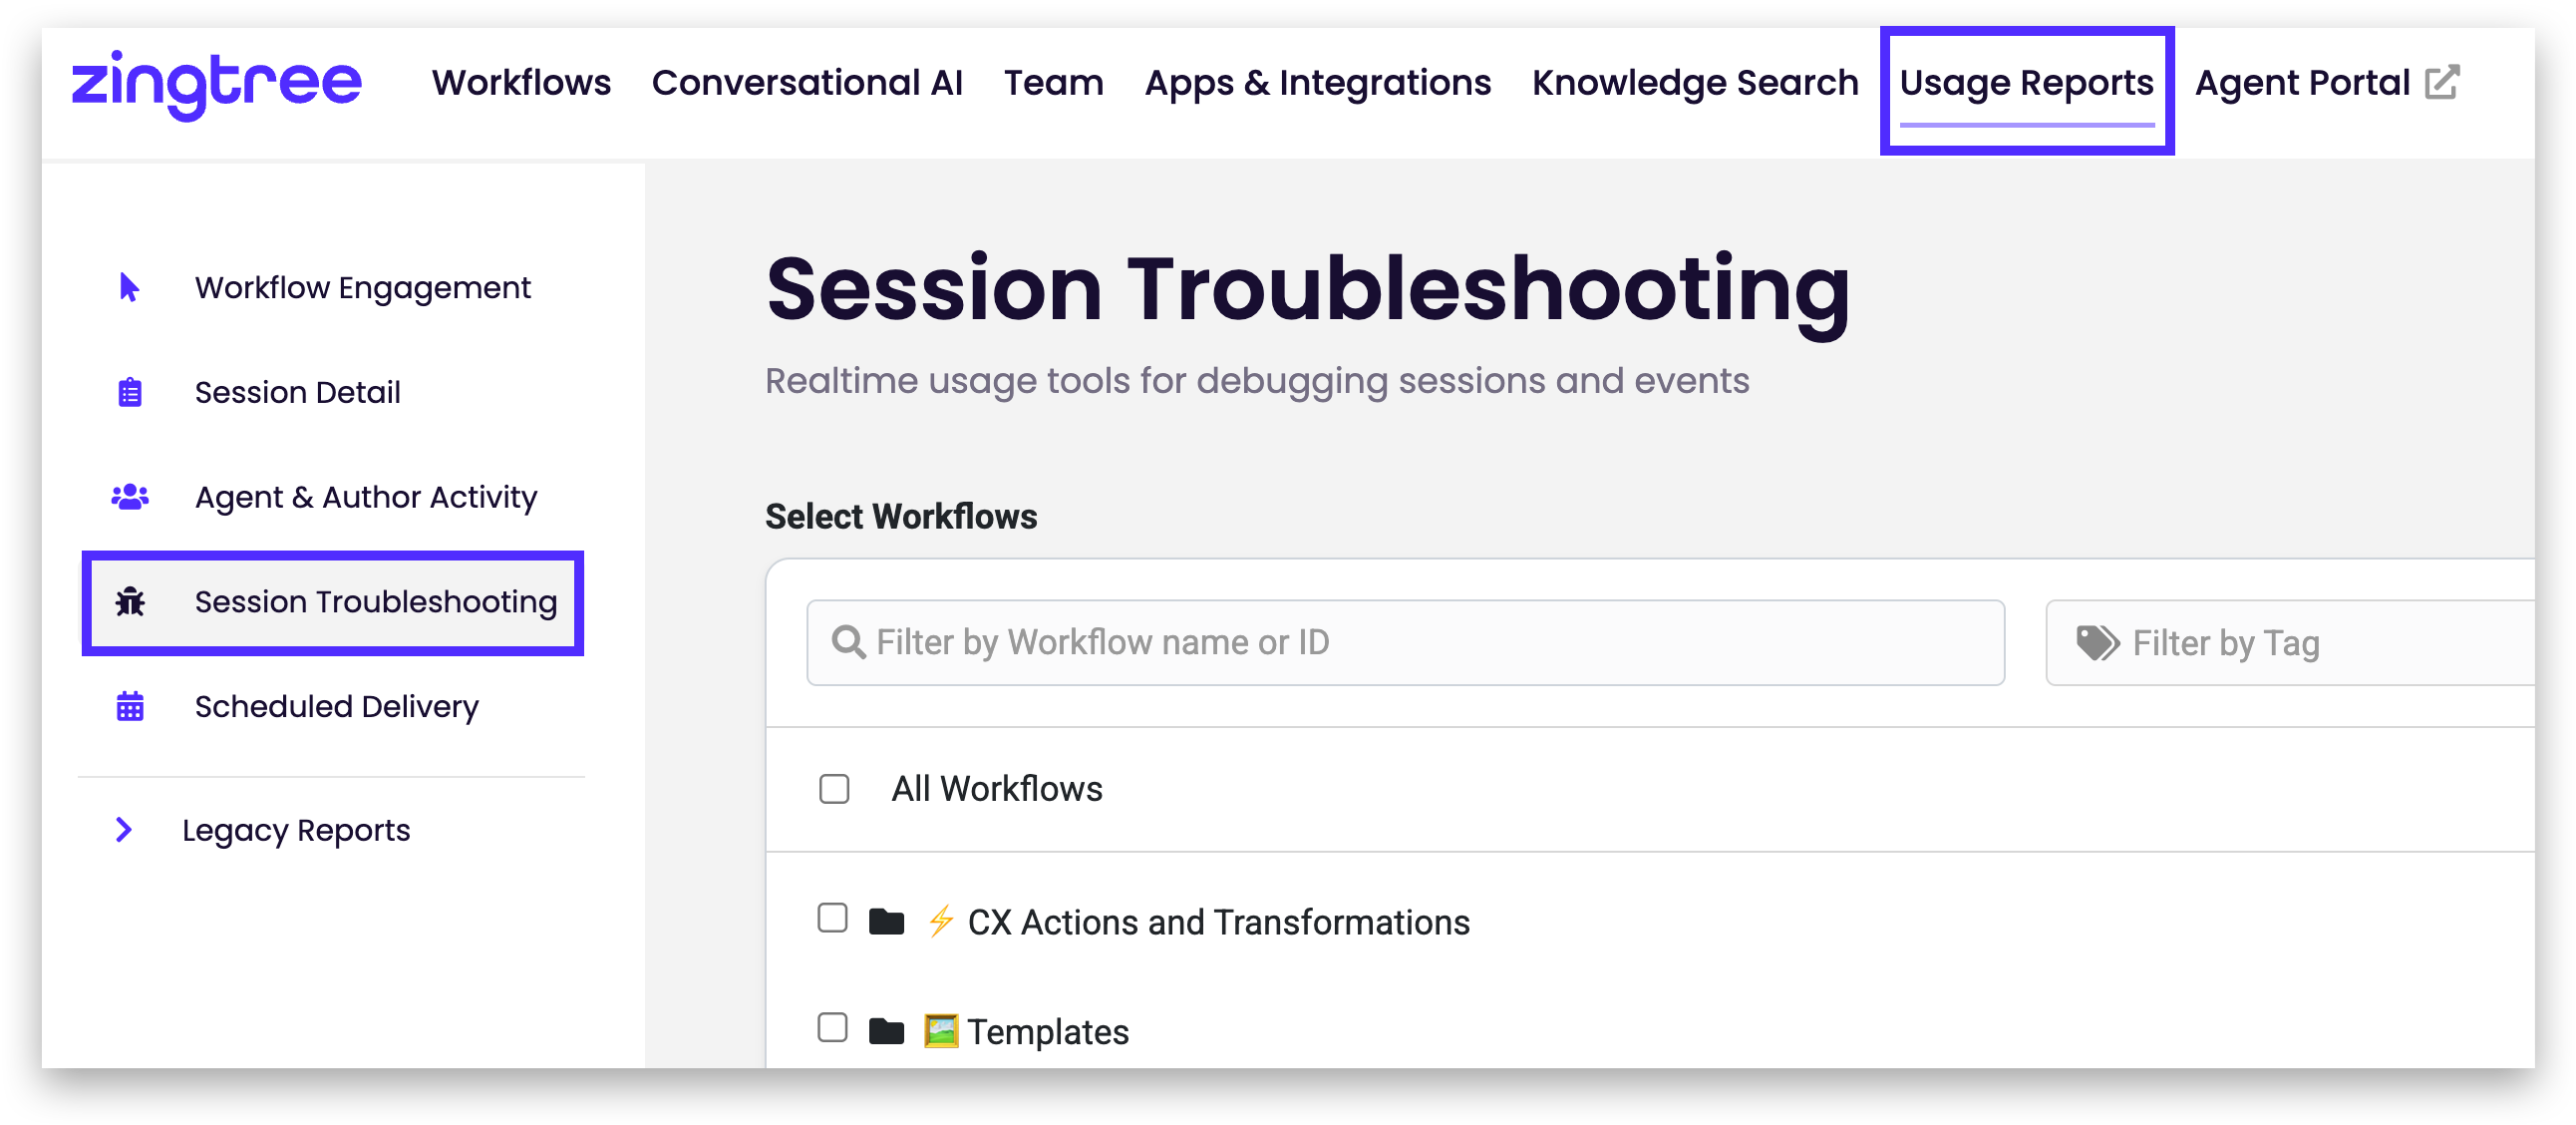Viewport: 2576px width, 1125px height.
Task: Click the Session Detail clipboard icon
Action: pyautogui.click(x=130, y=392)
